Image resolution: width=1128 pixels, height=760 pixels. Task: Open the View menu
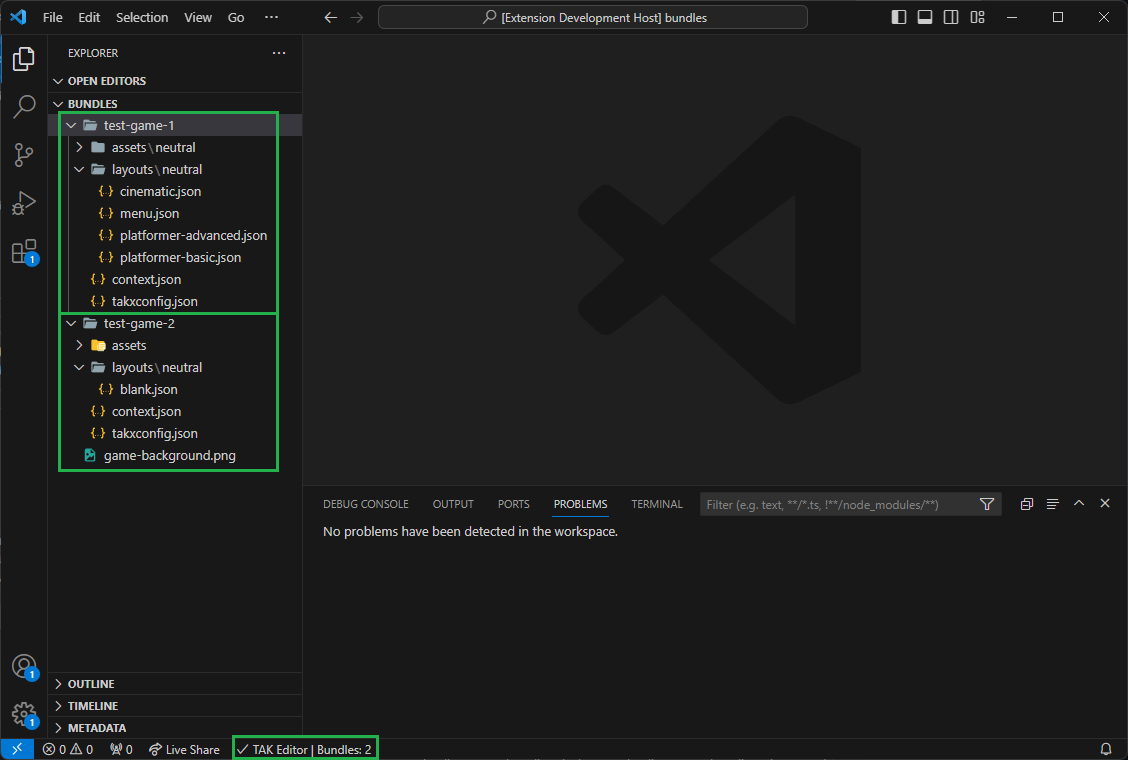click(198, 17)
